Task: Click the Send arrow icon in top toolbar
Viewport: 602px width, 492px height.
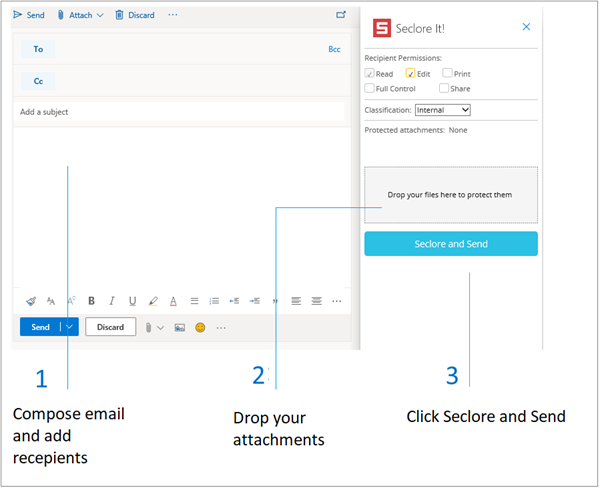Action: pyautogui.click(x=18, y=15)
